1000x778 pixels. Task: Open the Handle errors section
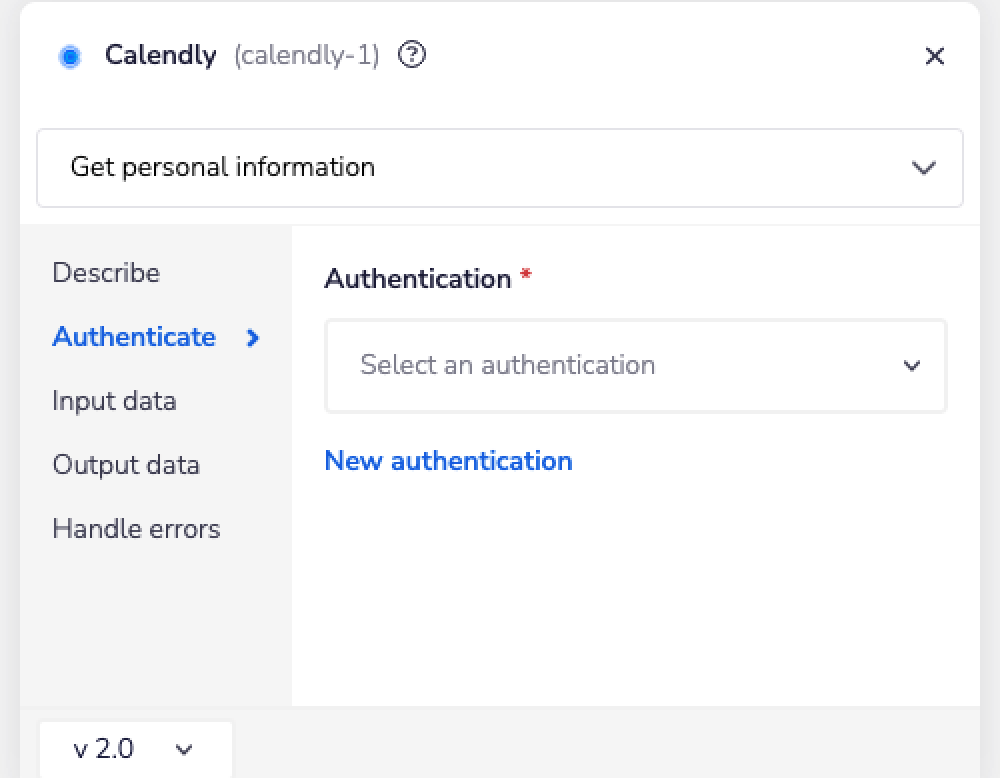click(136, 529)
